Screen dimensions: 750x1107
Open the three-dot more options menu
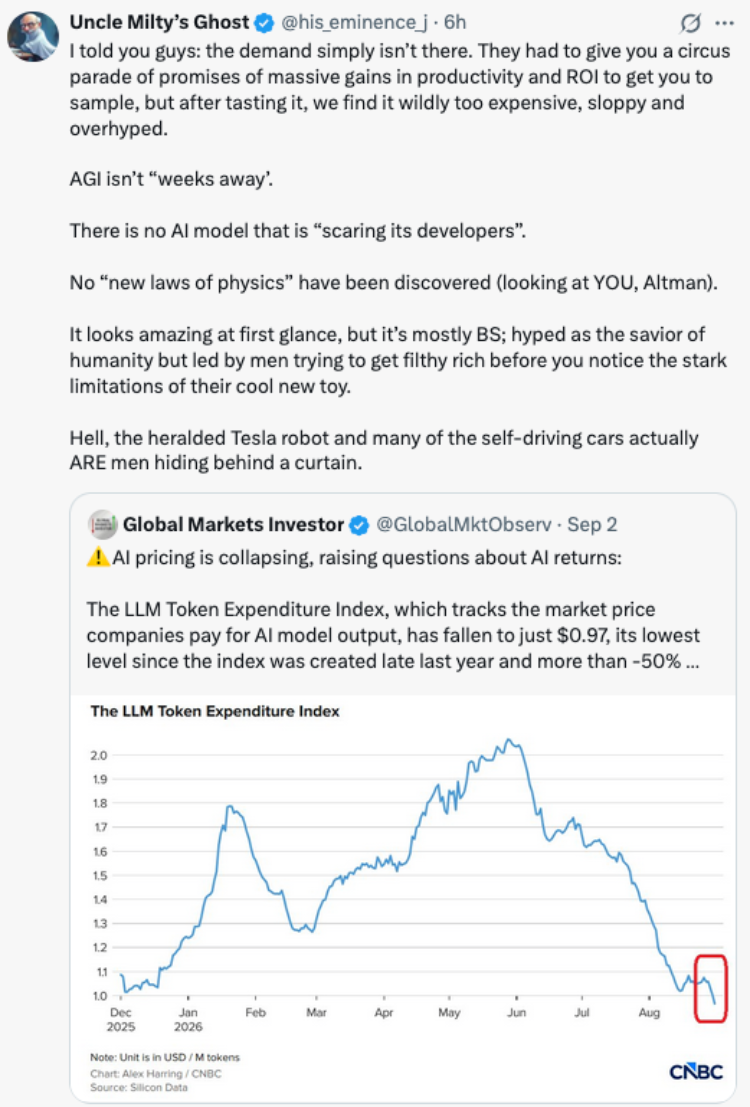724,23
